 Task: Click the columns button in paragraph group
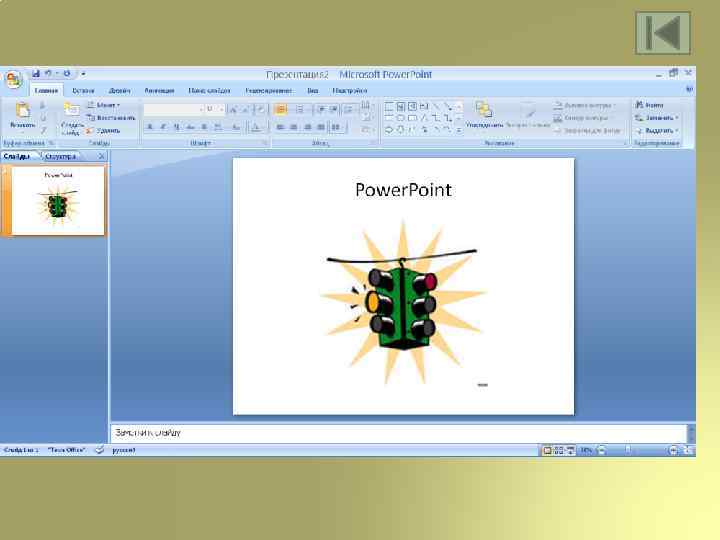tap(336, 127)
